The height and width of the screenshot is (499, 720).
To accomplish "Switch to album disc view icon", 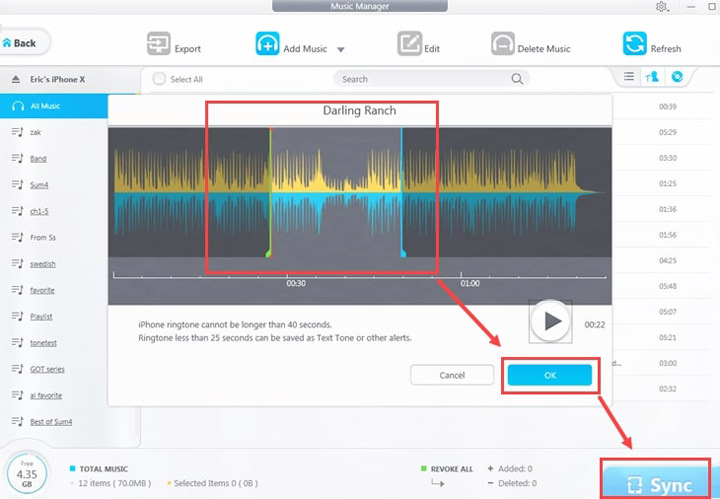I will pyautogui.click(x=677, y=77).
